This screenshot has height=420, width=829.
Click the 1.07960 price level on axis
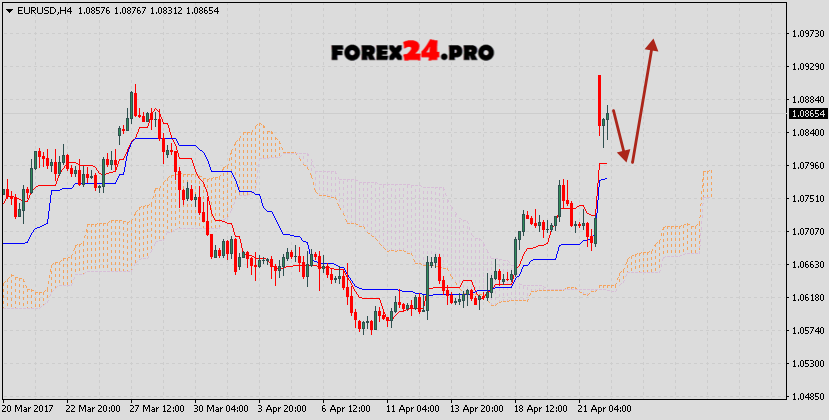(x=807, y=166)
